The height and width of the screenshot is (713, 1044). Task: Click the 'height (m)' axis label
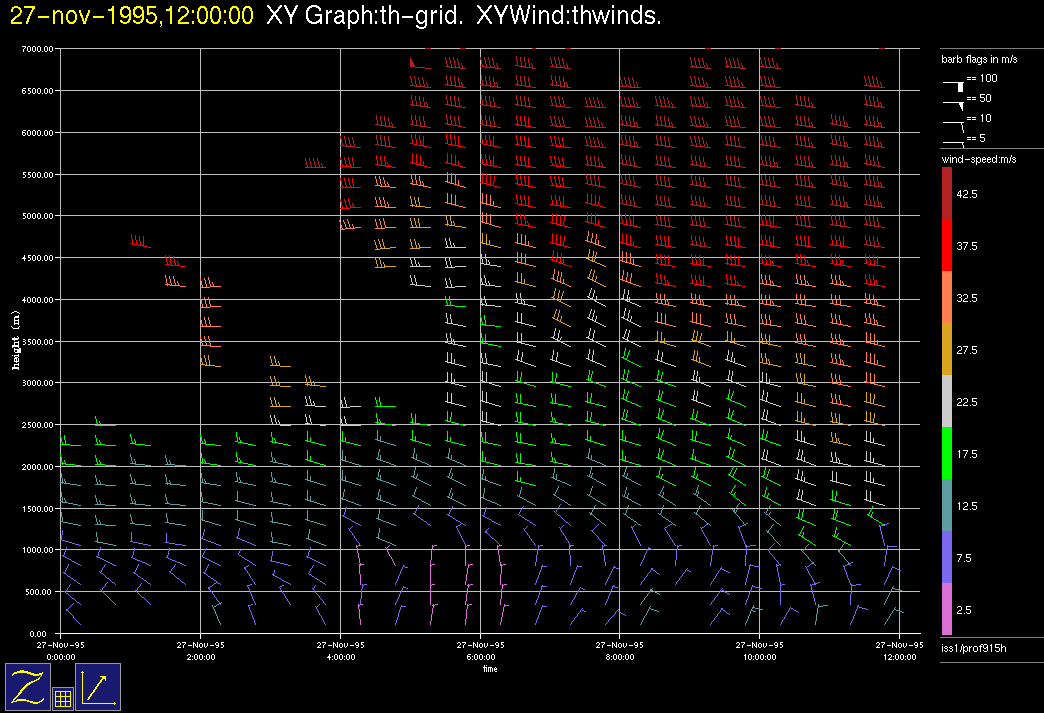(x=16, y=340)
